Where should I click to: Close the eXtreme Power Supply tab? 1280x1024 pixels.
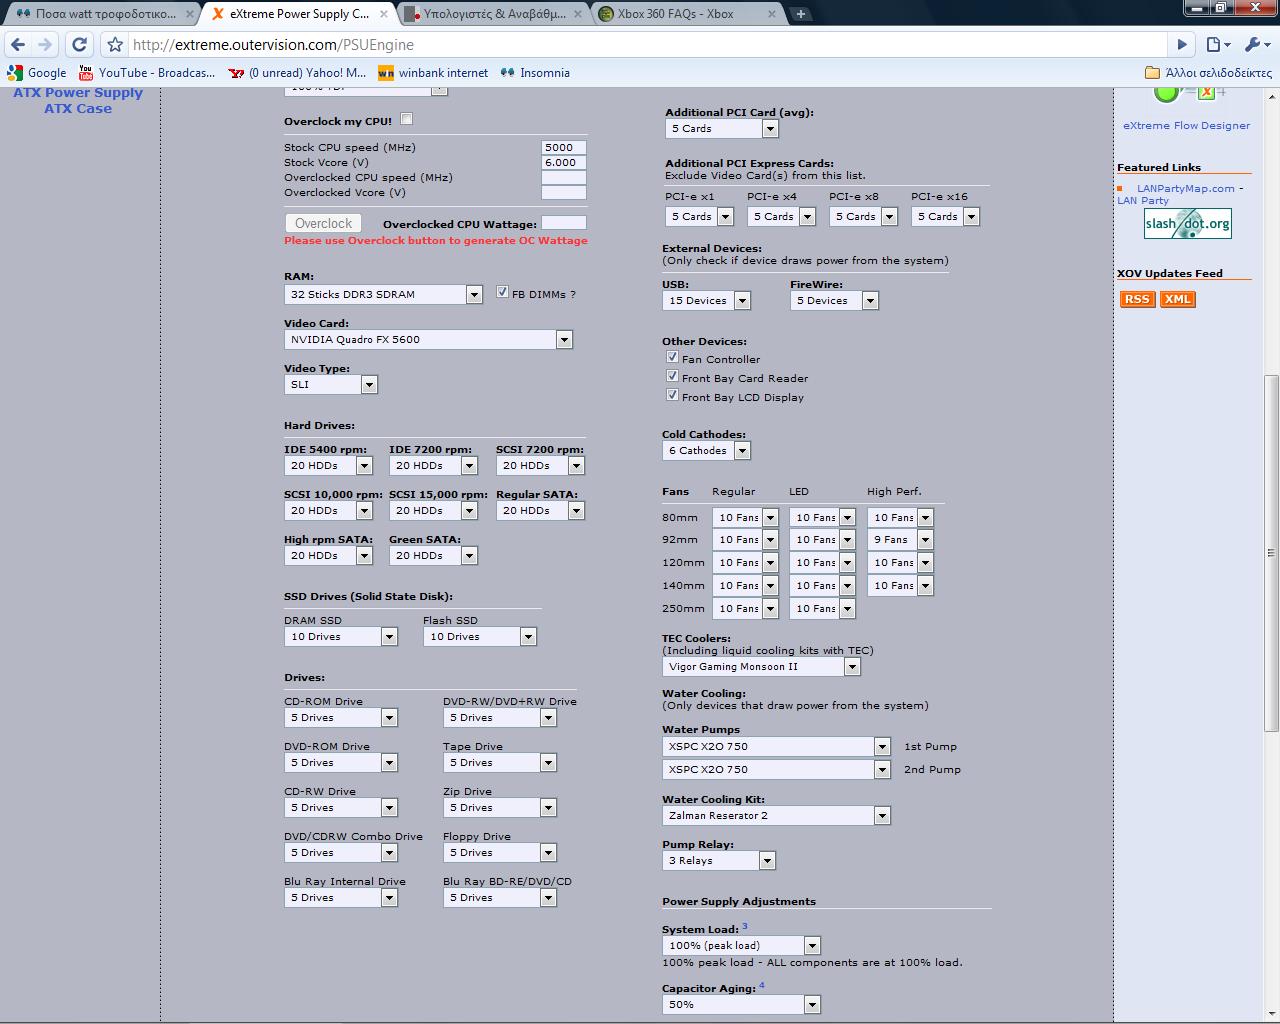tap(384, 14)
